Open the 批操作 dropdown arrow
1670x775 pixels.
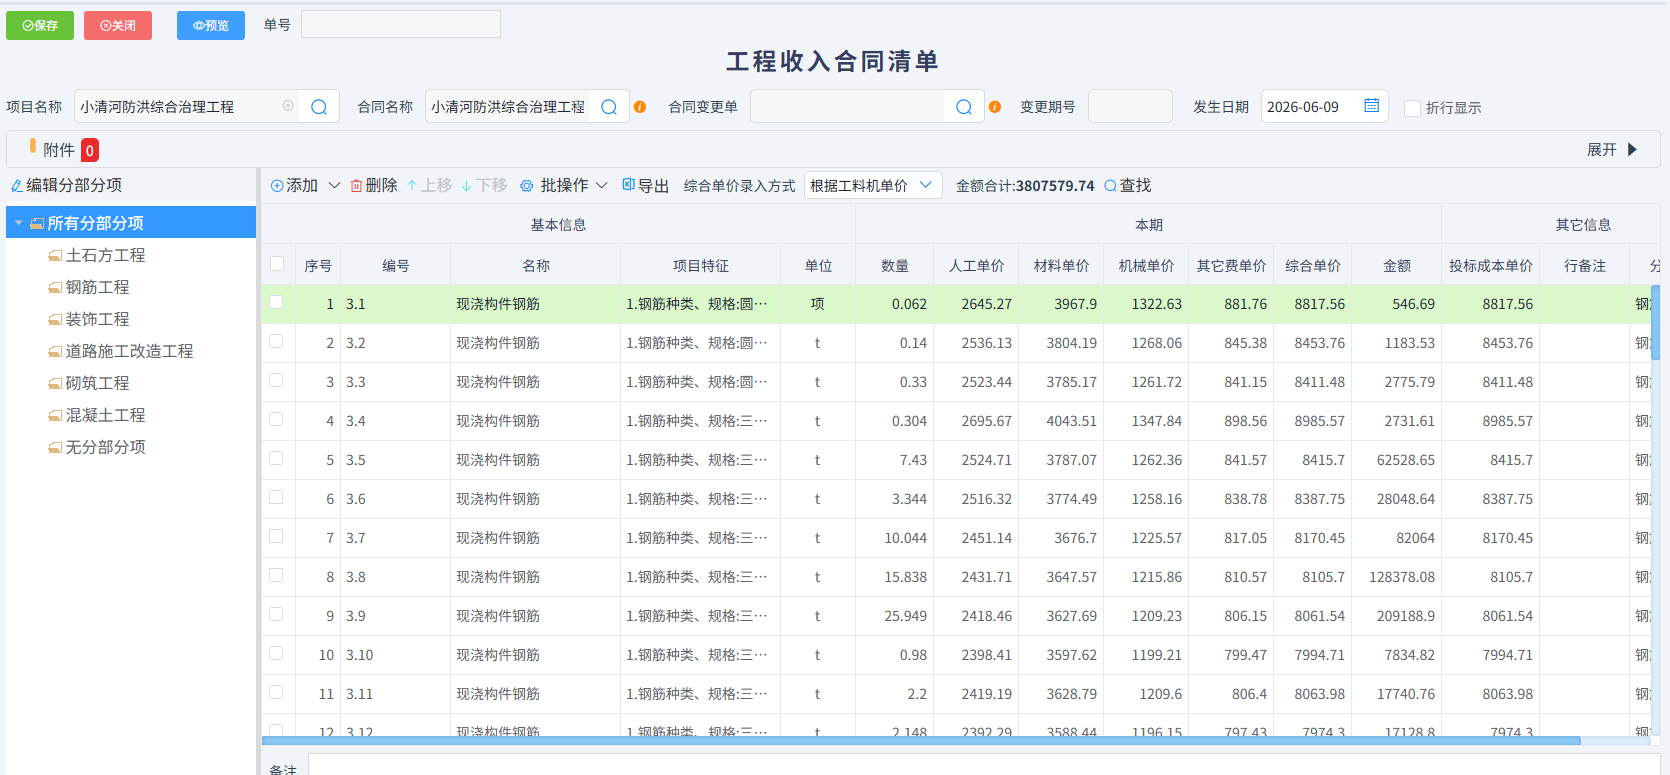pyautogui.click(x=602, y=186)
